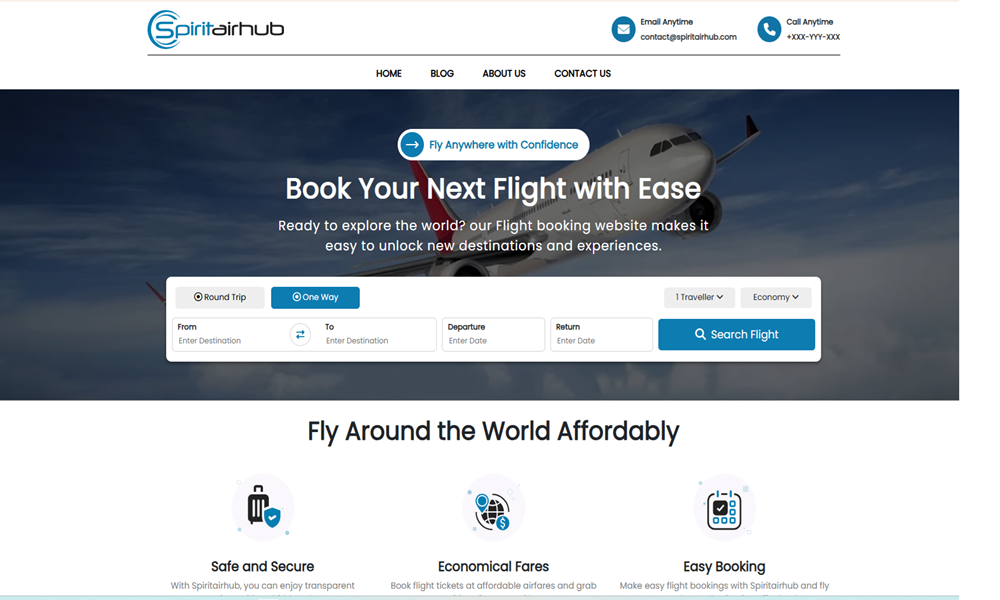Click the Return date input field
1000x600 pixels.
click(601, 334)
